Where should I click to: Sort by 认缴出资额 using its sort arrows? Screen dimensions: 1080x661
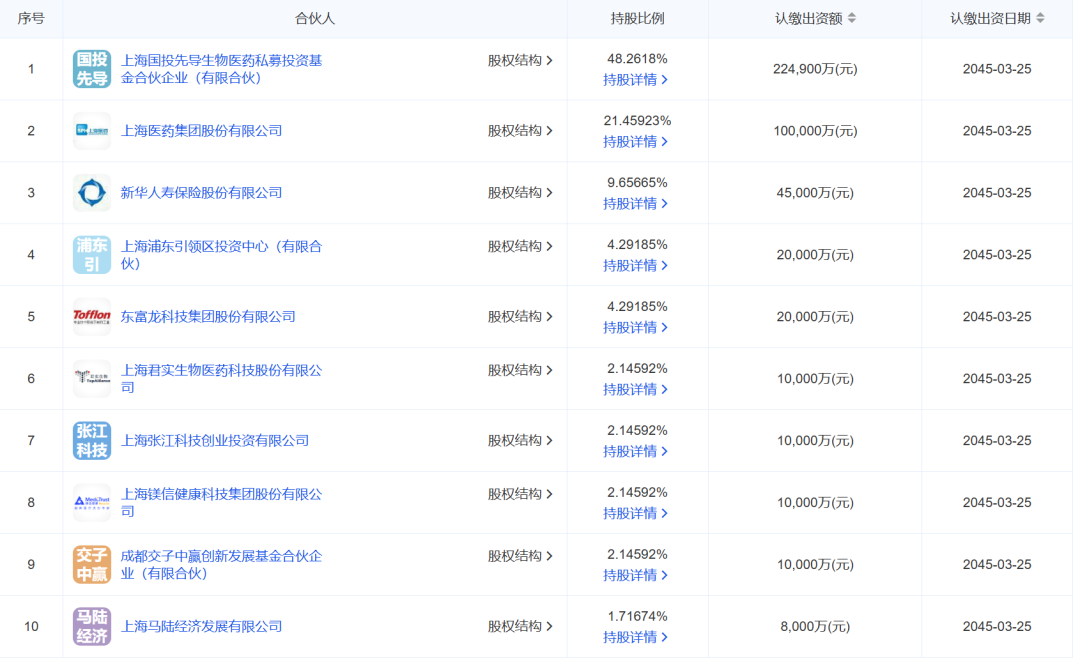point(852,19)
